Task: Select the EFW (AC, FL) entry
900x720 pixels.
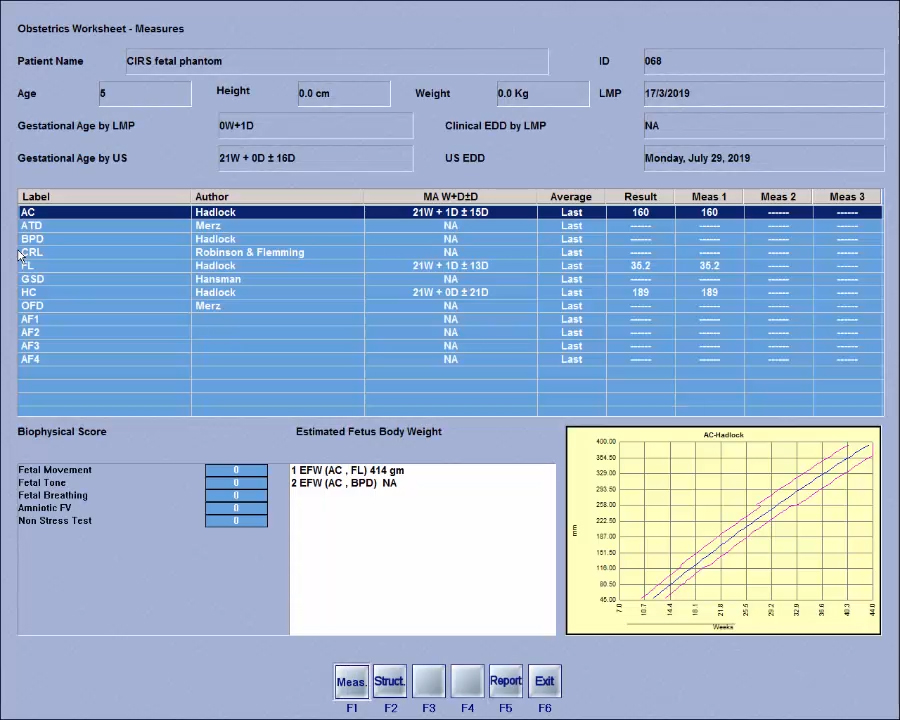Action: coord(348,470)
